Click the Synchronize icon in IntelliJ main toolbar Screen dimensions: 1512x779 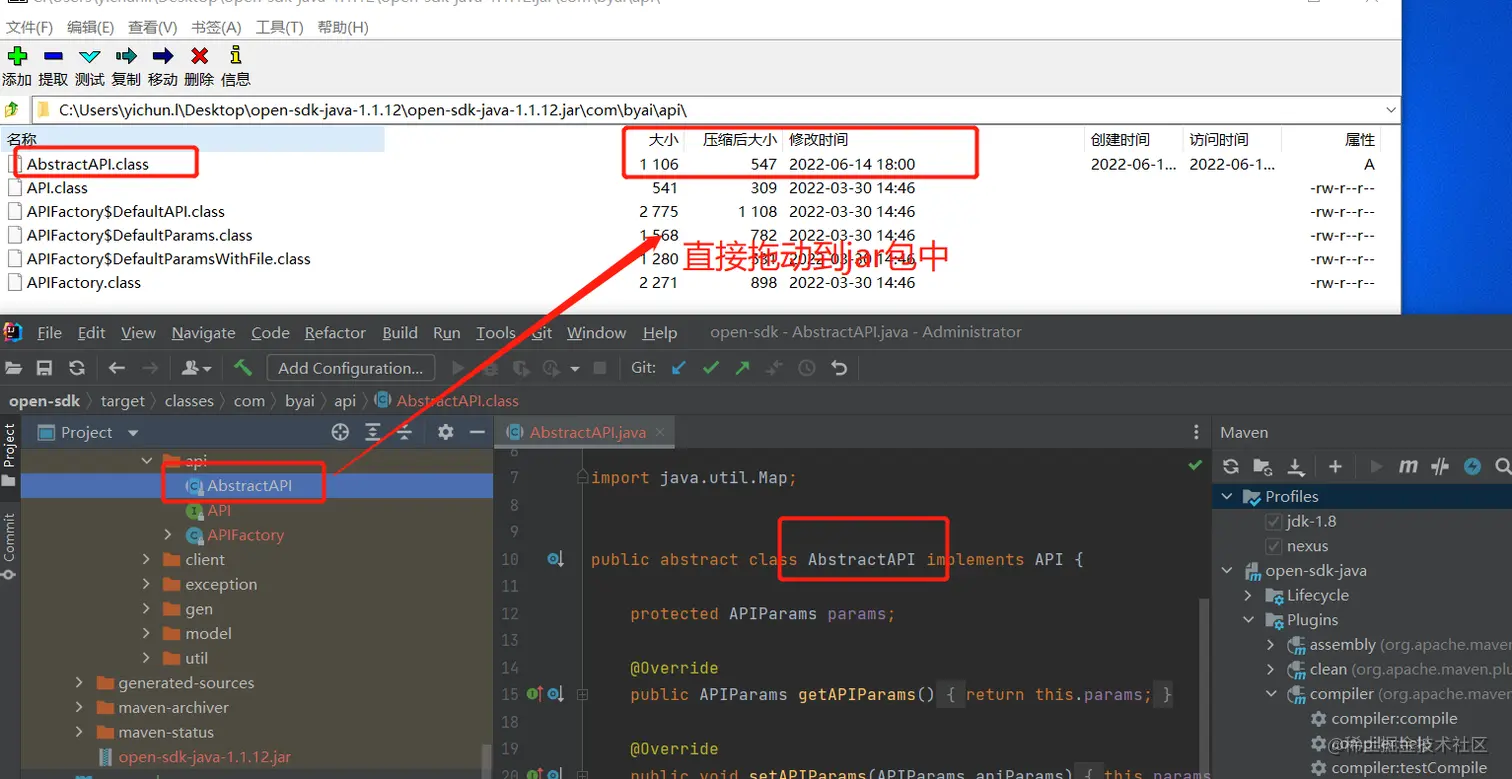(x=76, y=368)
